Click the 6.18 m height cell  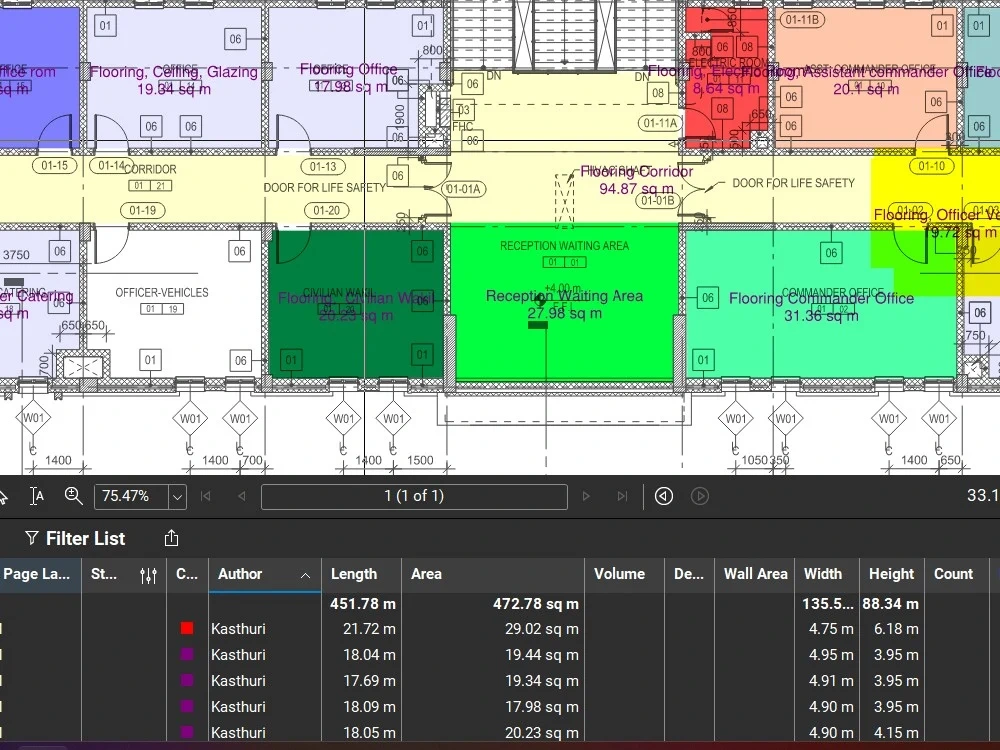tap(896, 629)
